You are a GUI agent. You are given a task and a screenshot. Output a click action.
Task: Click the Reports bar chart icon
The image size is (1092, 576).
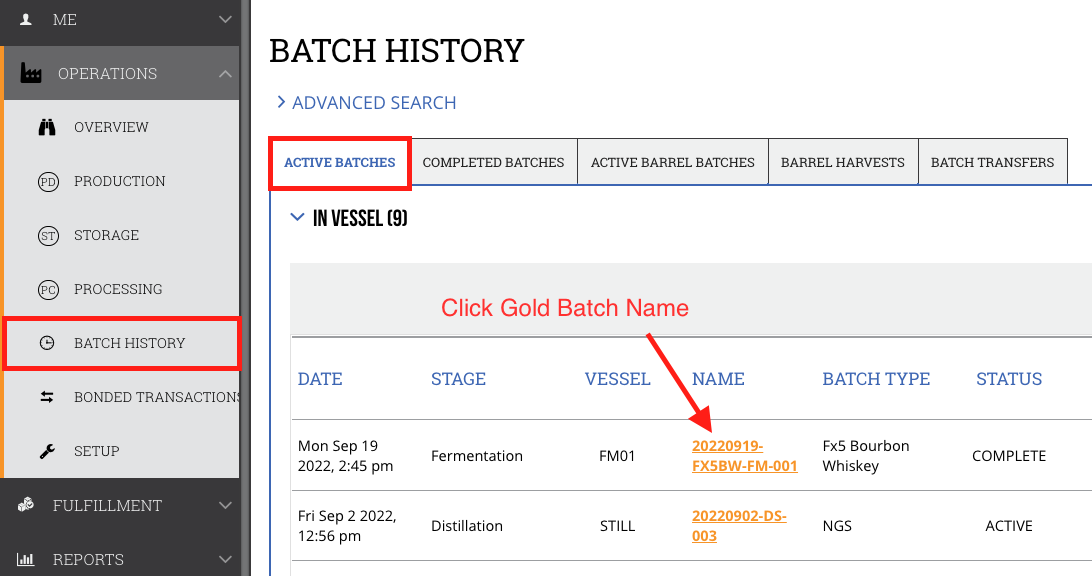click(26, 559)
